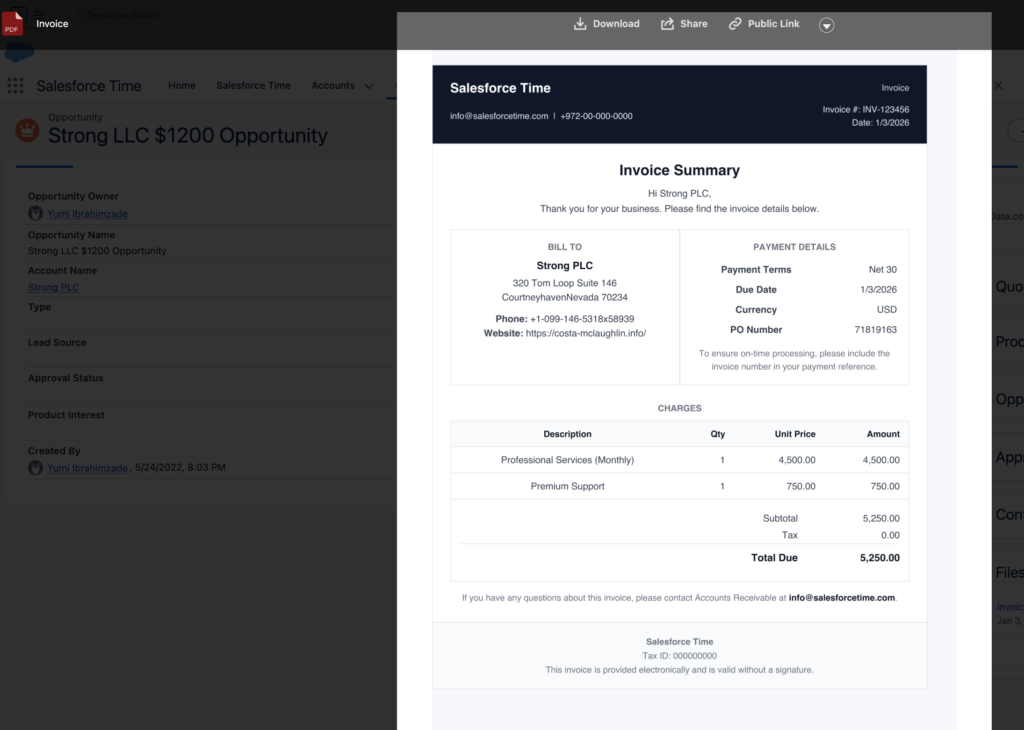Click the Created By avatar icon
This screenshot has width=1024, height=730.
[35, 468]
